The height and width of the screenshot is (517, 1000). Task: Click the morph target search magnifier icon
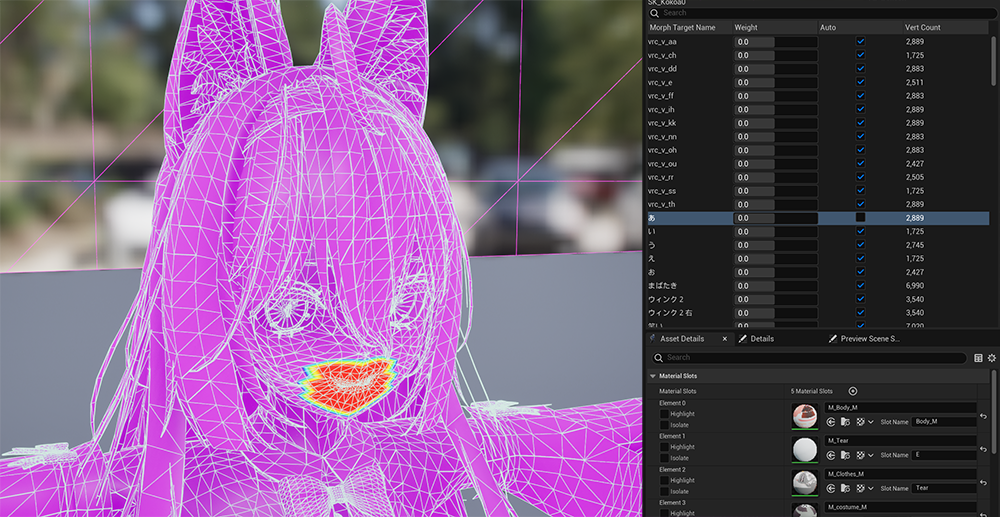tap(654, 13)
